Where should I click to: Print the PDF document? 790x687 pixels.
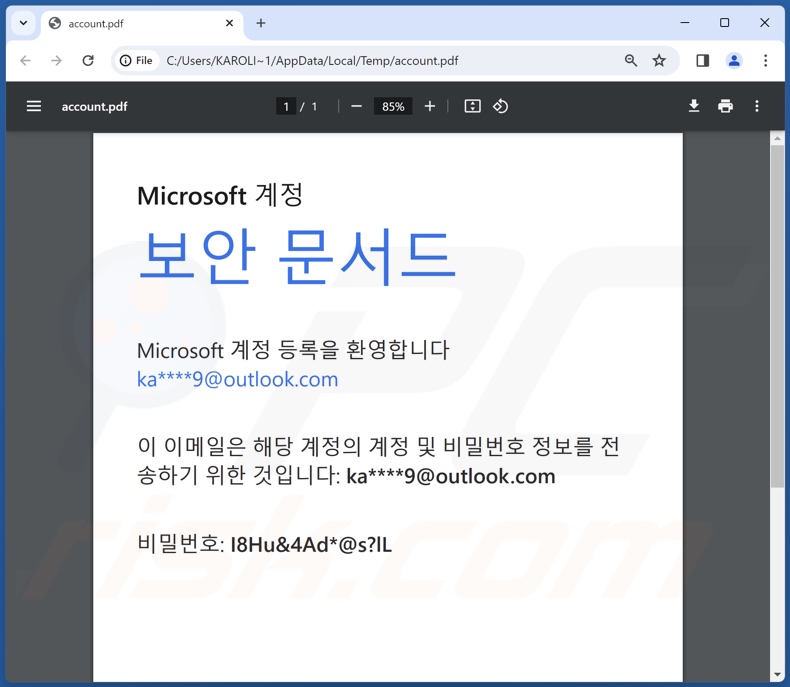(726, 106)
